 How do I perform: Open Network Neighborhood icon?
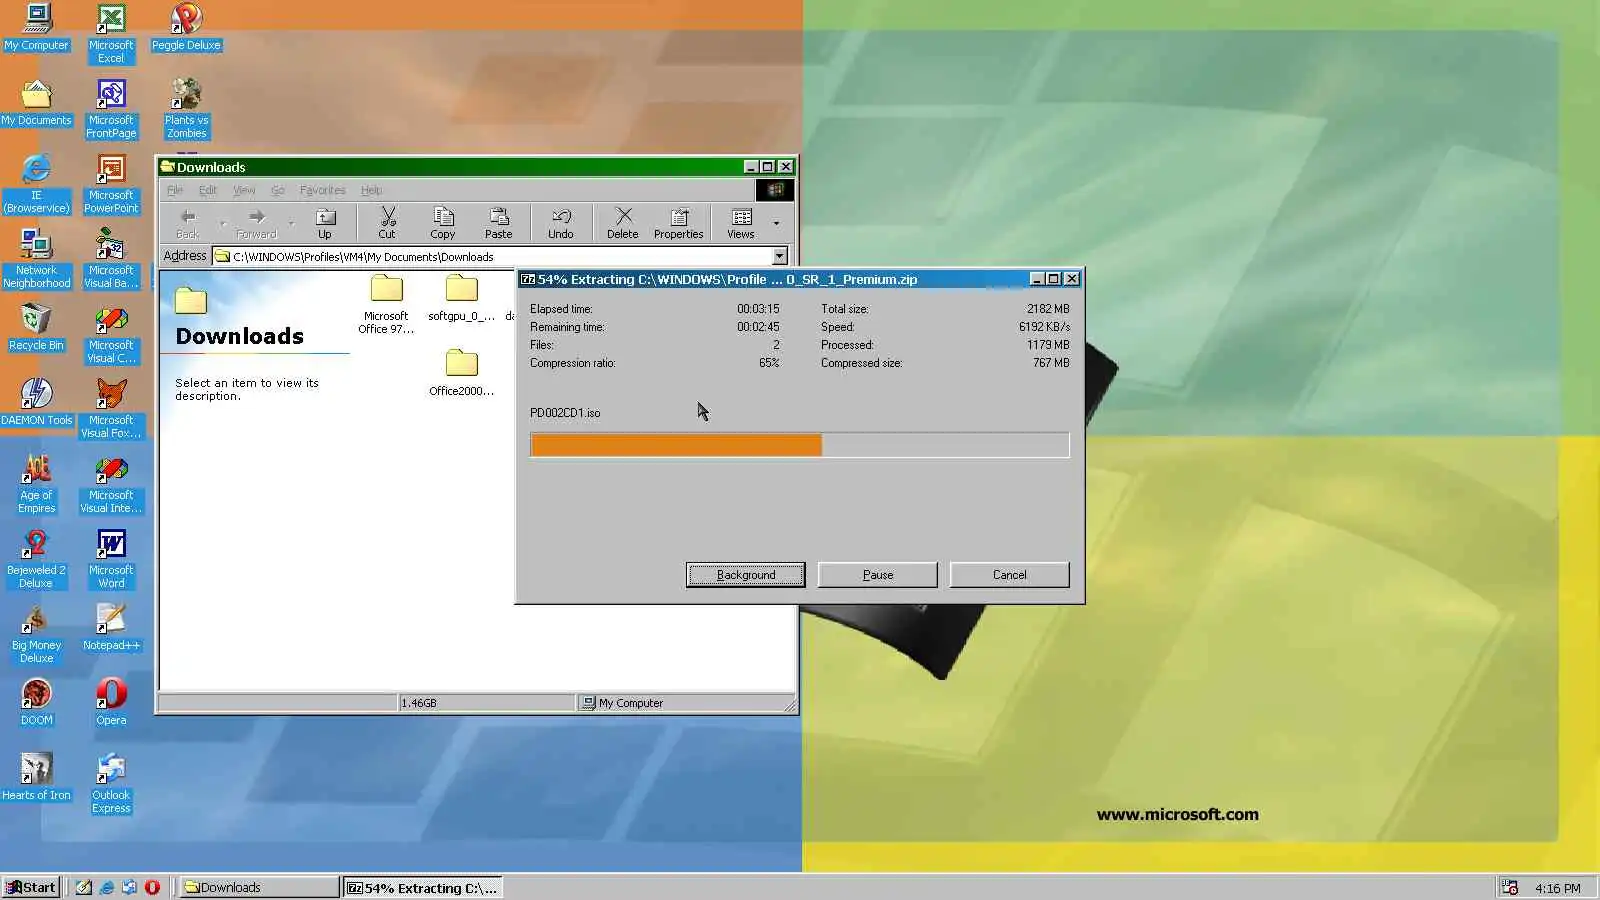tap(37, 258)
